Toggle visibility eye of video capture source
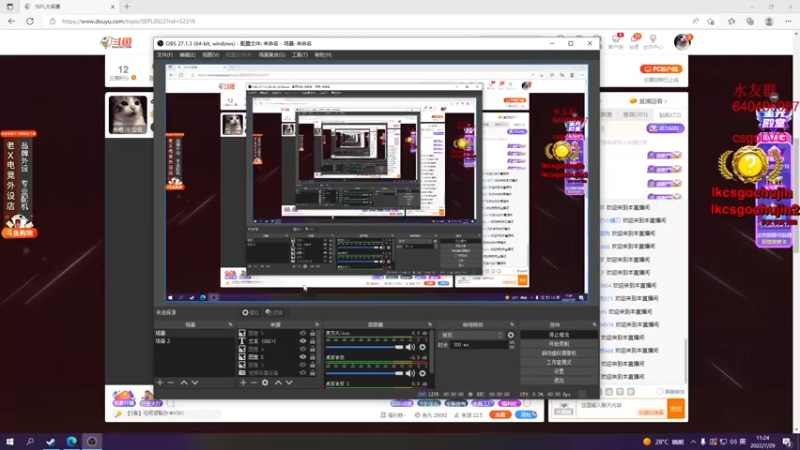800x450 pixels. (x=303, y=372)
